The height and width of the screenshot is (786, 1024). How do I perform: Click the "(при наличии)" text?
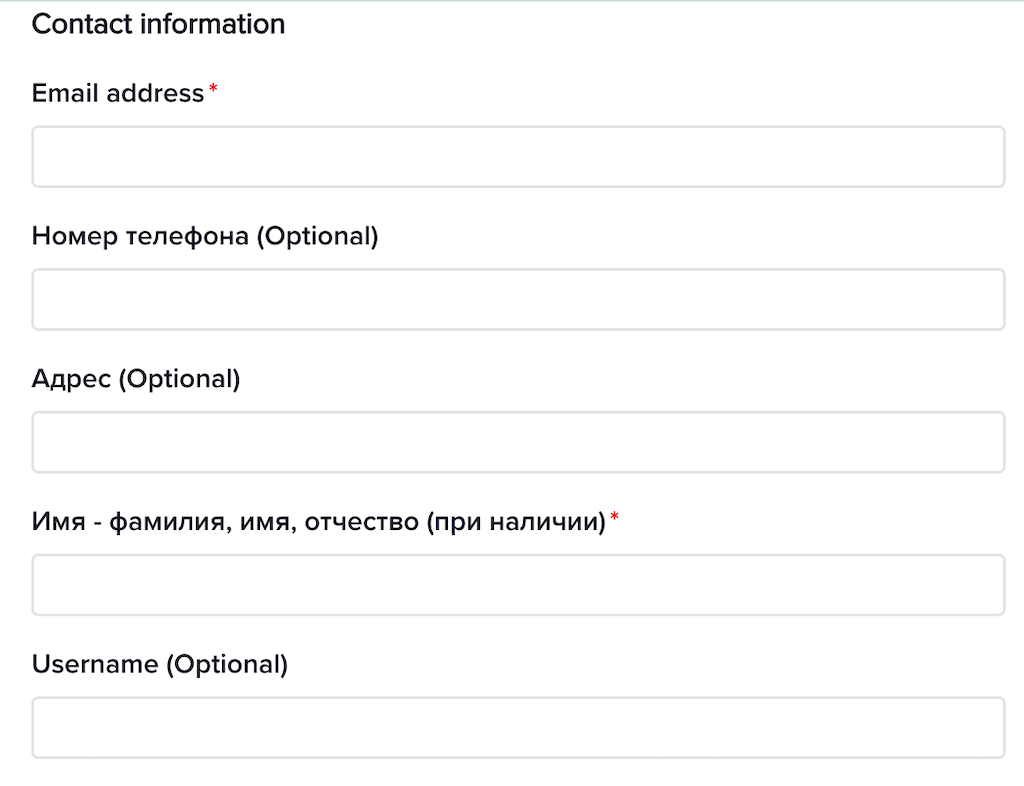516,522
